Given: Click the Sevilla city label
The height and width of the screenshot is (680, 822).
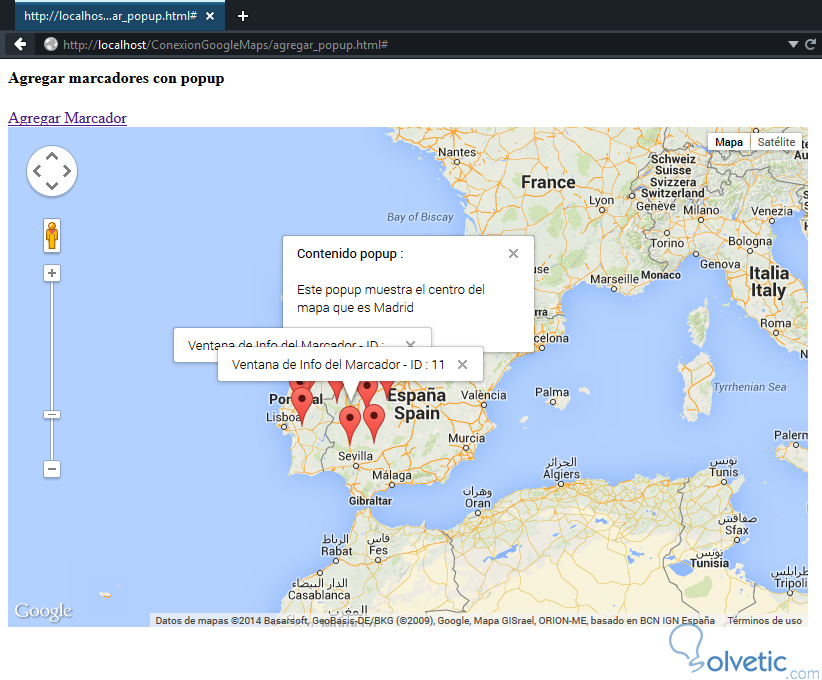Looking at the screenshot, I should coord(355,456).
